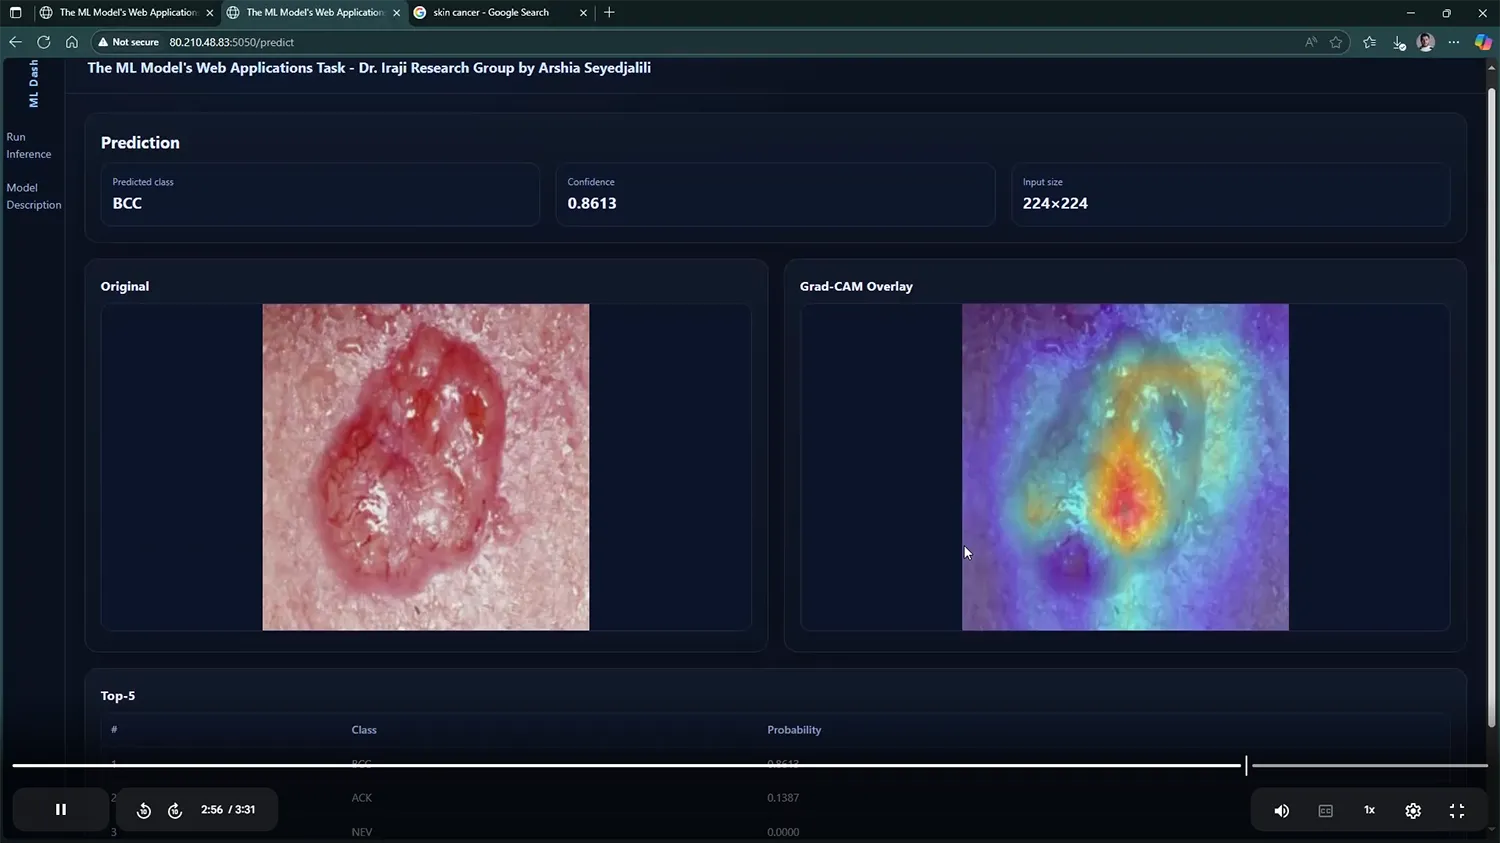Click the Probability column header
This screenshot has height=843, width=1500.
(x=794, y=730)
